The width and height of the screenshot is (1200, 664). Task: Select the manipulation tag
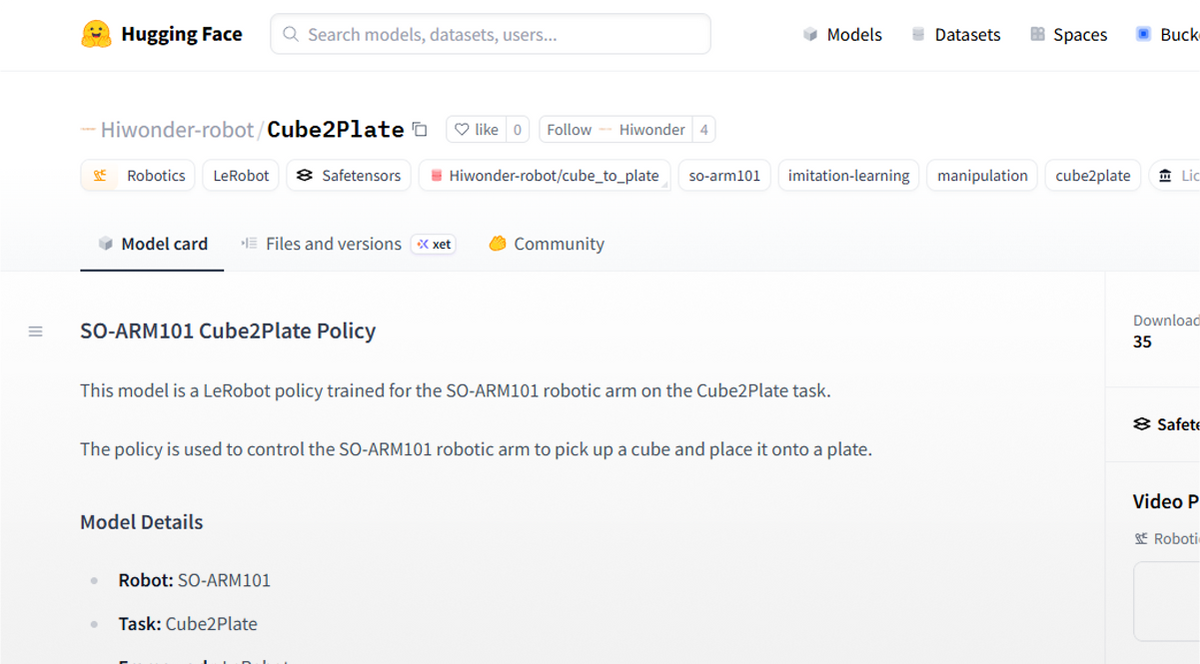coord(982,176)
